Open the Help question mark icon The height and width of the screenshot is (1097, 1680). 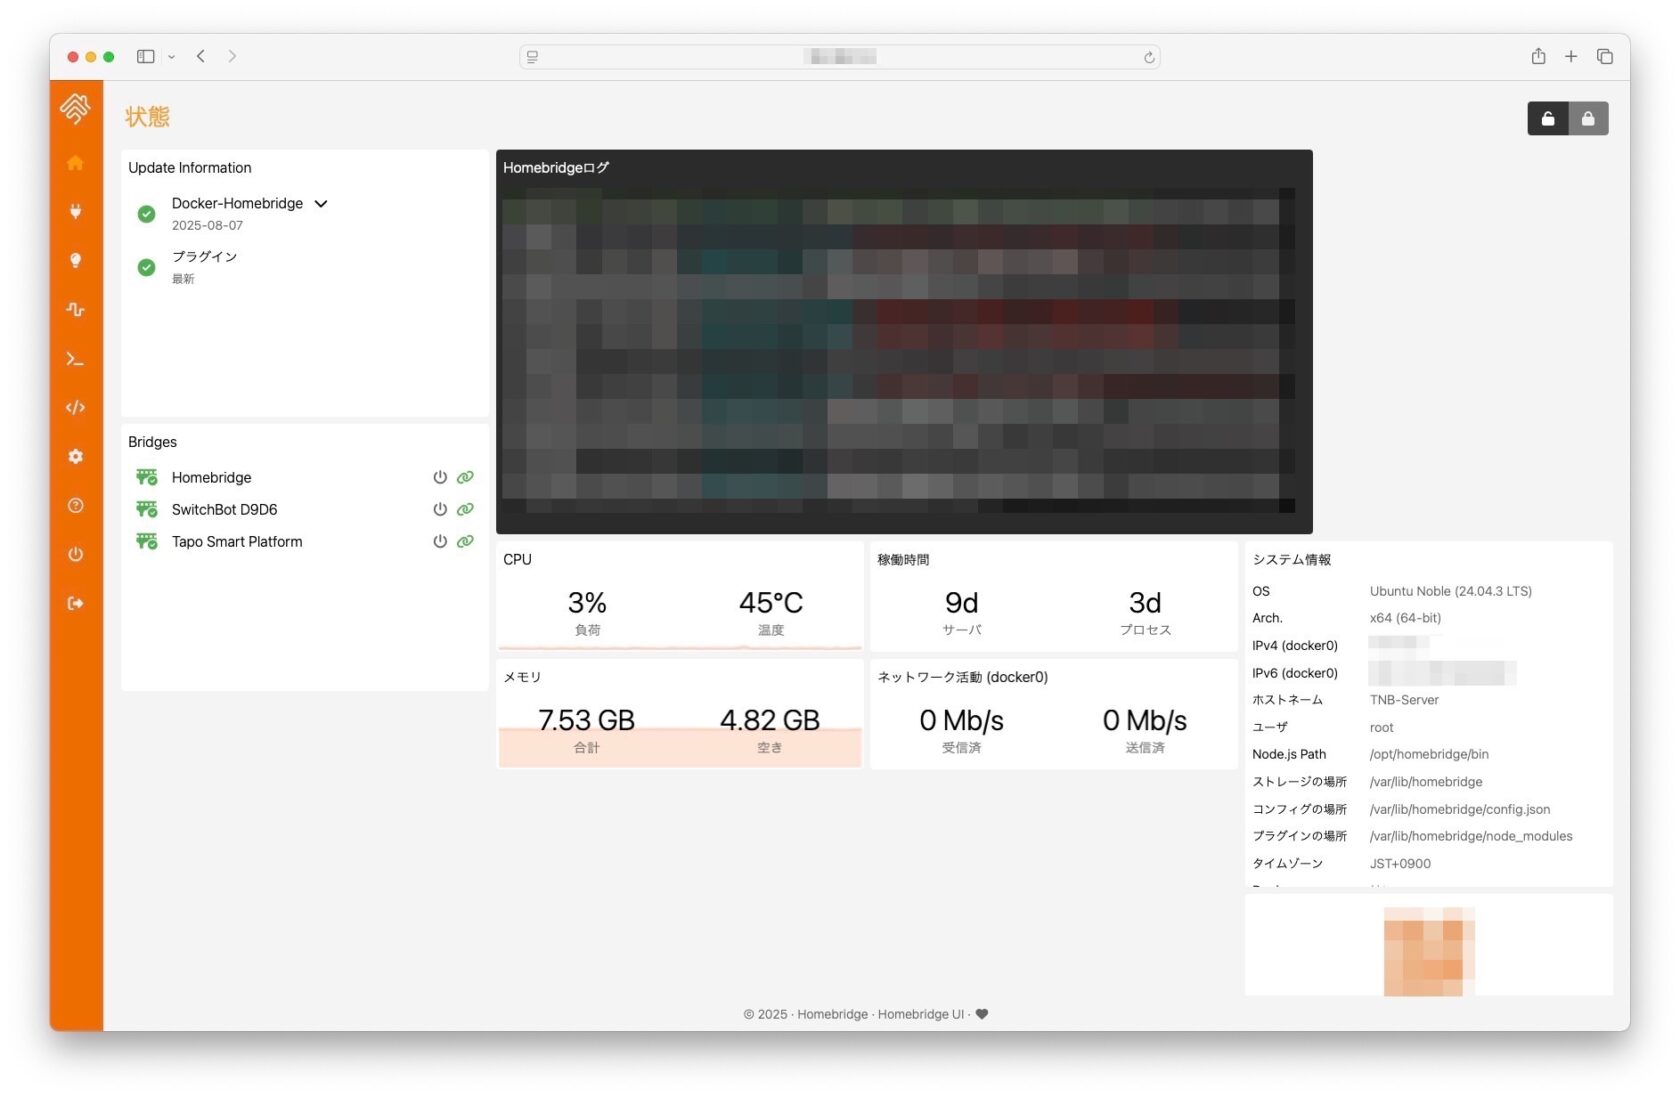tap(75, 506)
